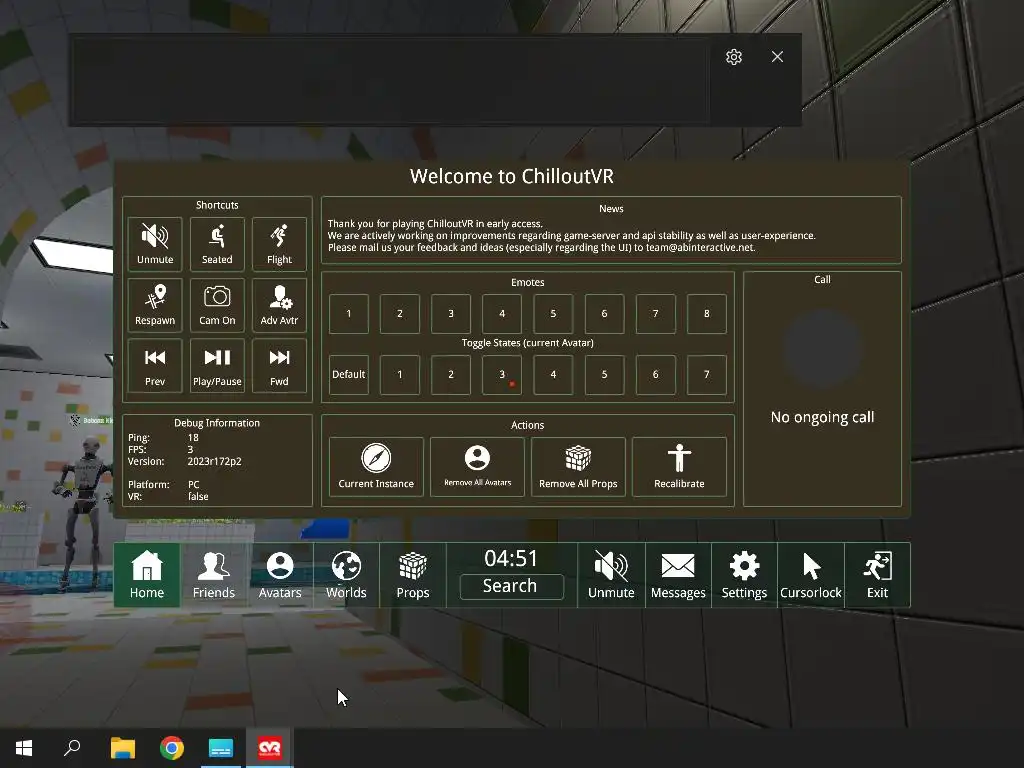Open the Windows Start menu

pos(24,748)
